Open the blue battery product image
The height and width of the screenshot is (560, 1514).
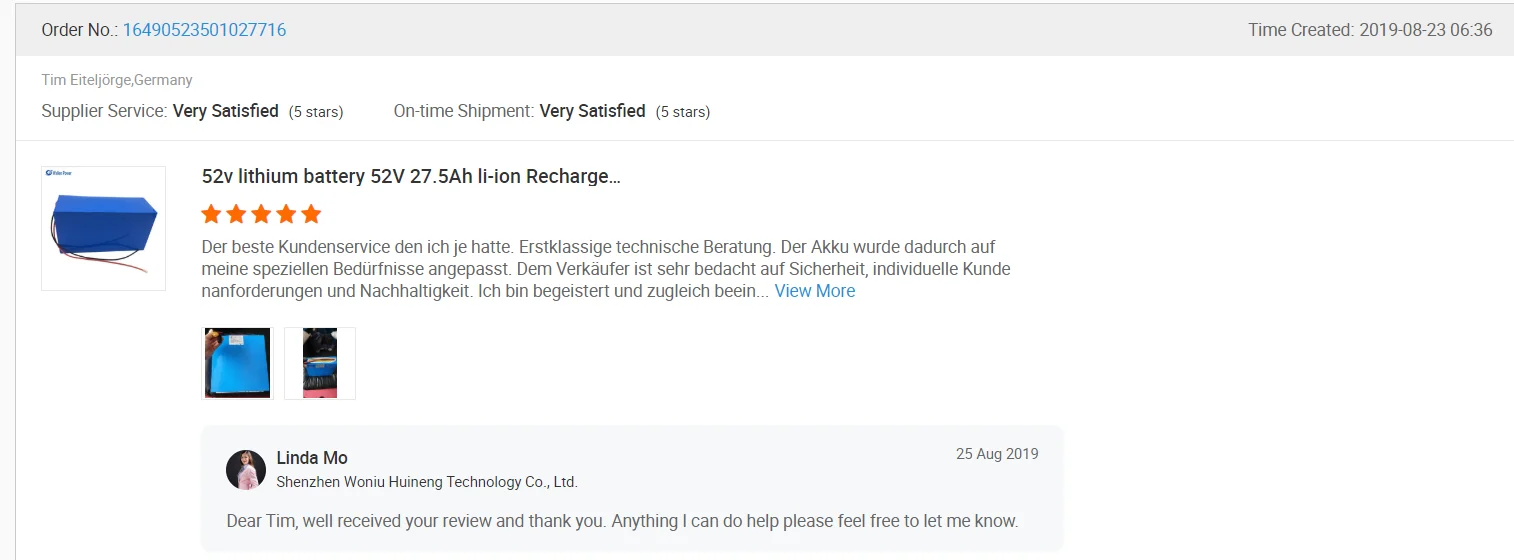click(x=103, y=228)
